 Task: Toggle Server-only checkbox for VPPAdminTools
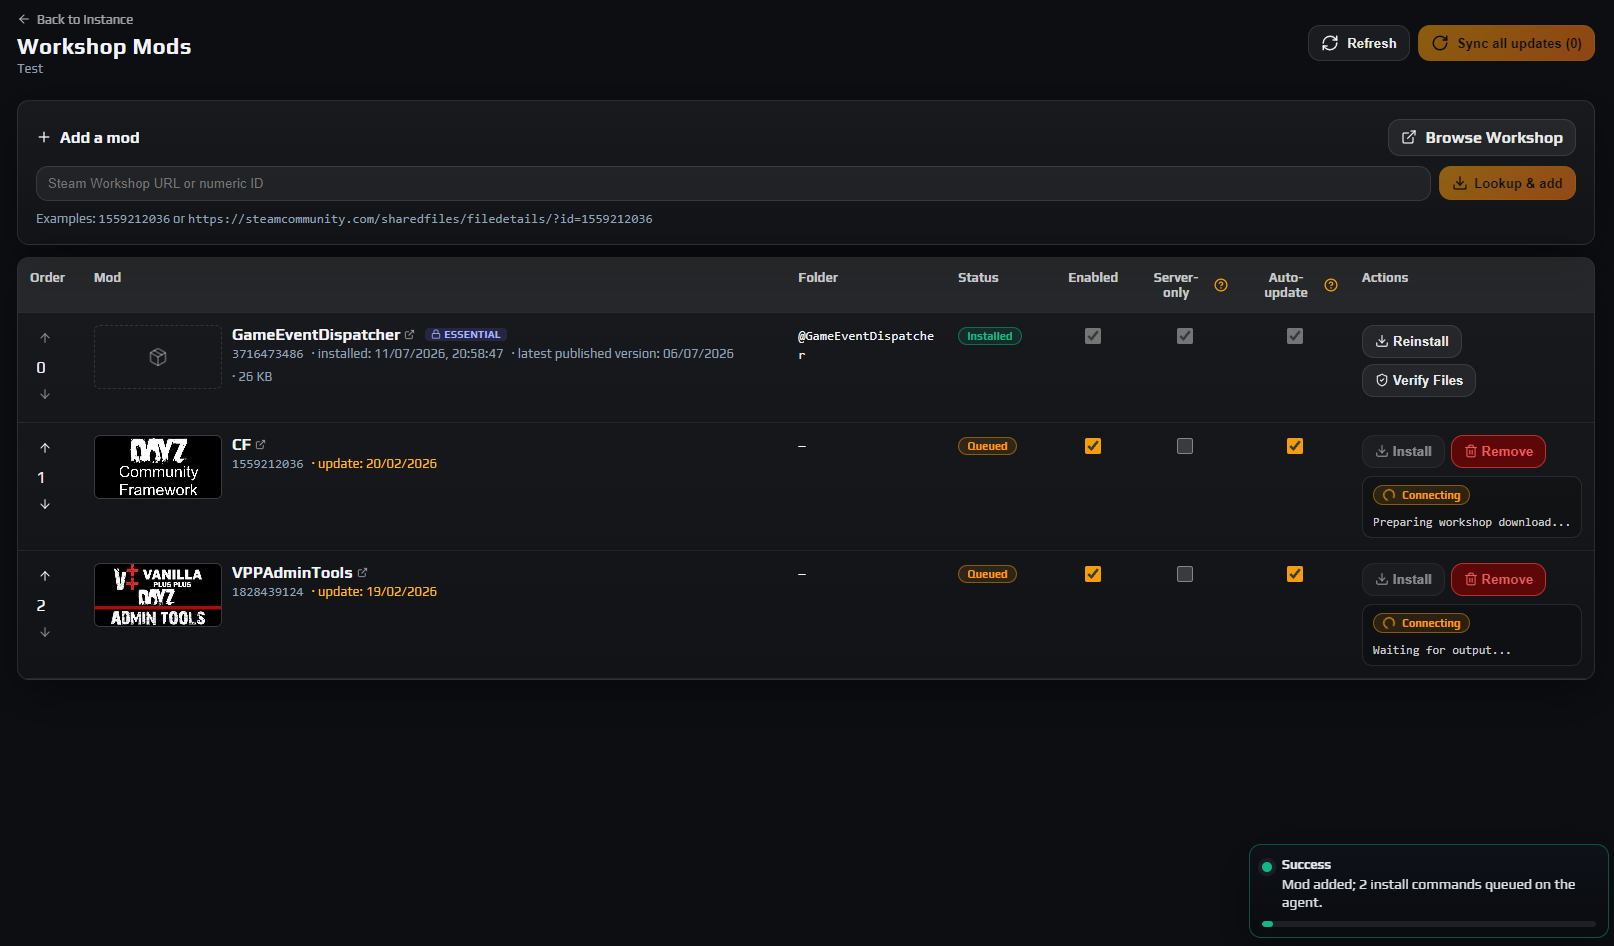click(x=1185, y=574)
